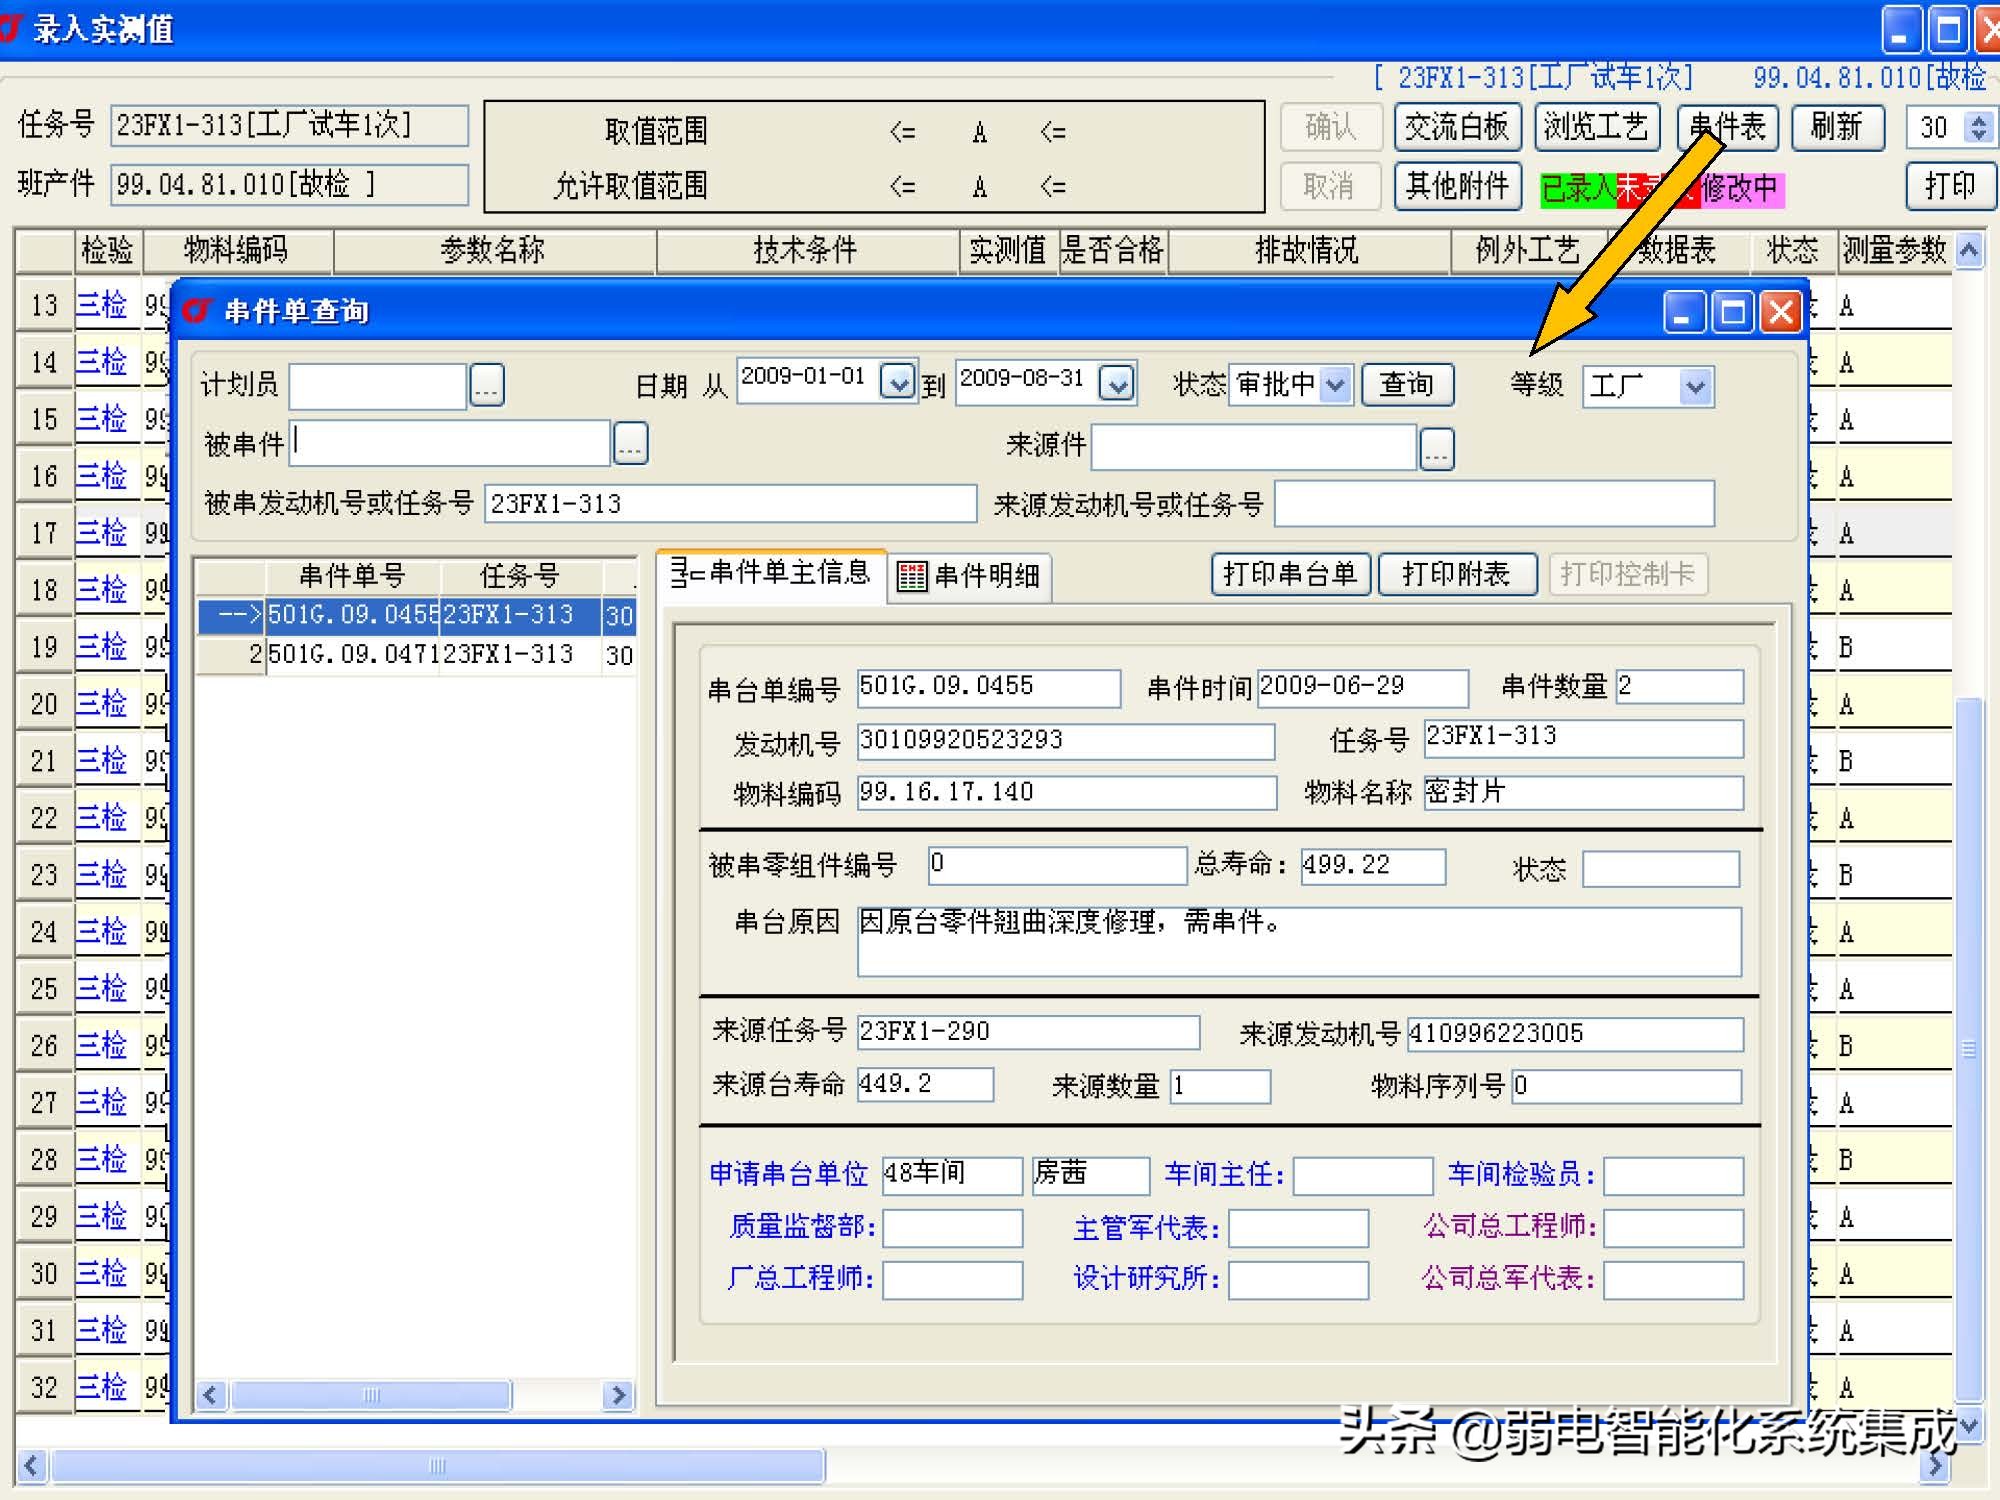
Task: Click the 任务号 column header in list
Action: (519, 576)
